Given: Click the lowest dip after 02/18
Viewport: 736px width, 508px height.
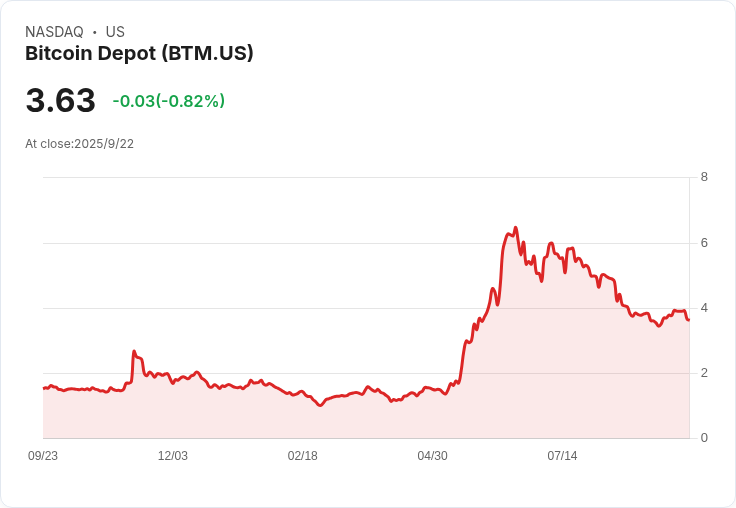Looking at the screenshot, I should pos(320,405).
